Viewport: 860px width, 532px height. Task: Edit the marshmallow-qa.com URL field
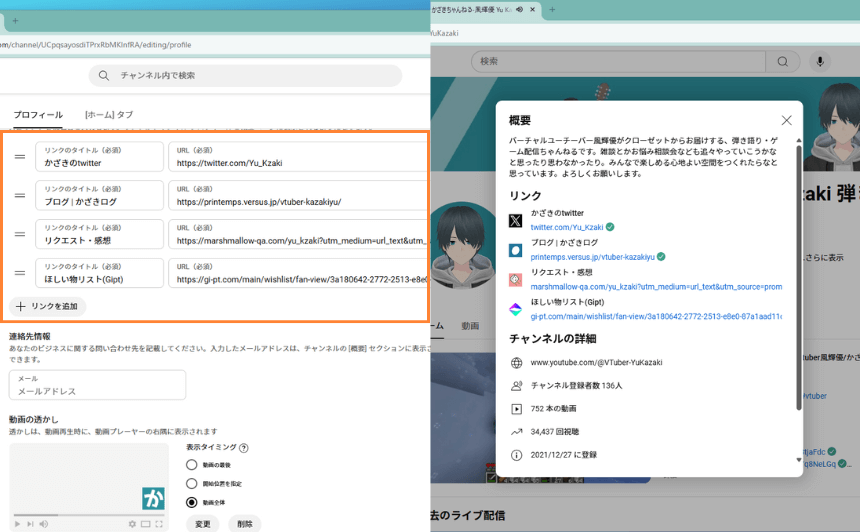[x=298, y=234]
